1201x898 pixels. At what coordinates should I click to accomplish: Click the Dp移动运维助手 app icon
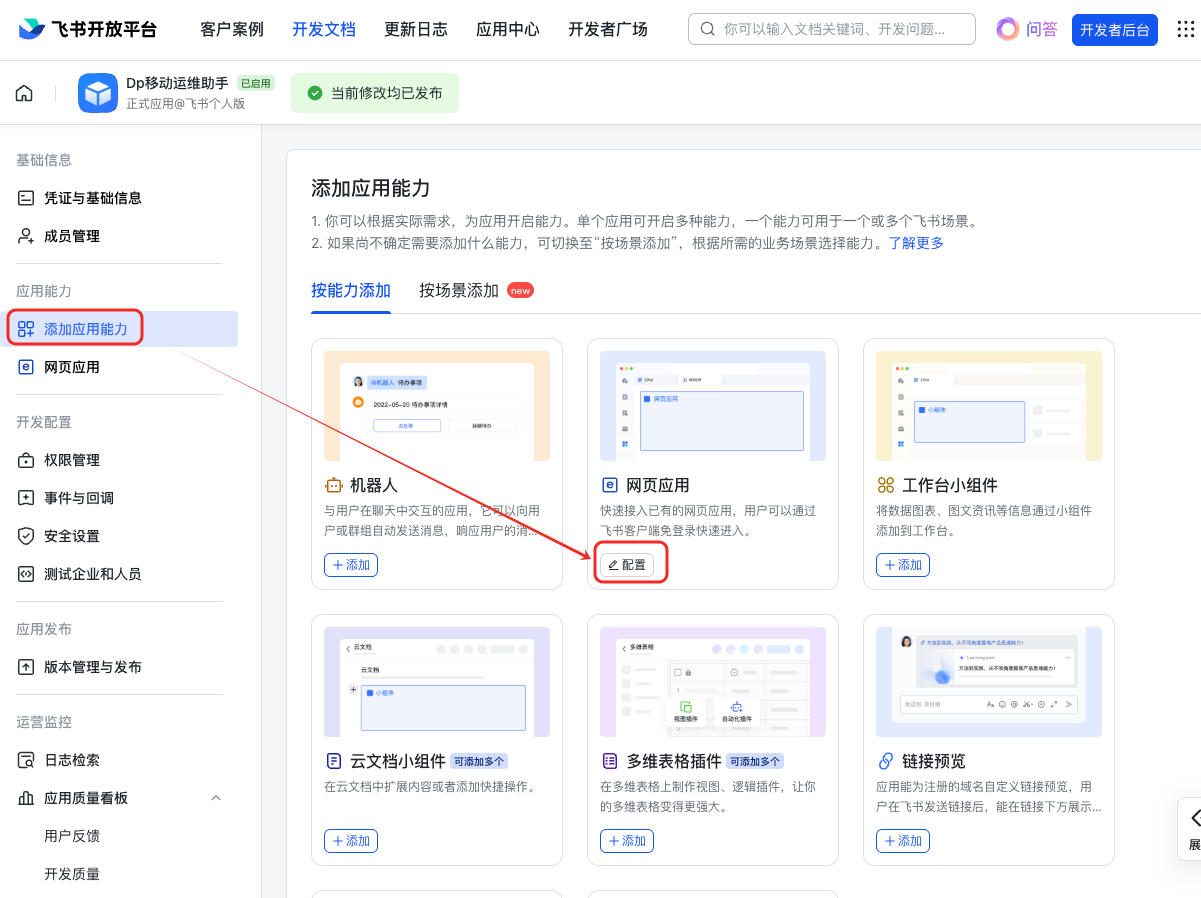coord(98,93)
